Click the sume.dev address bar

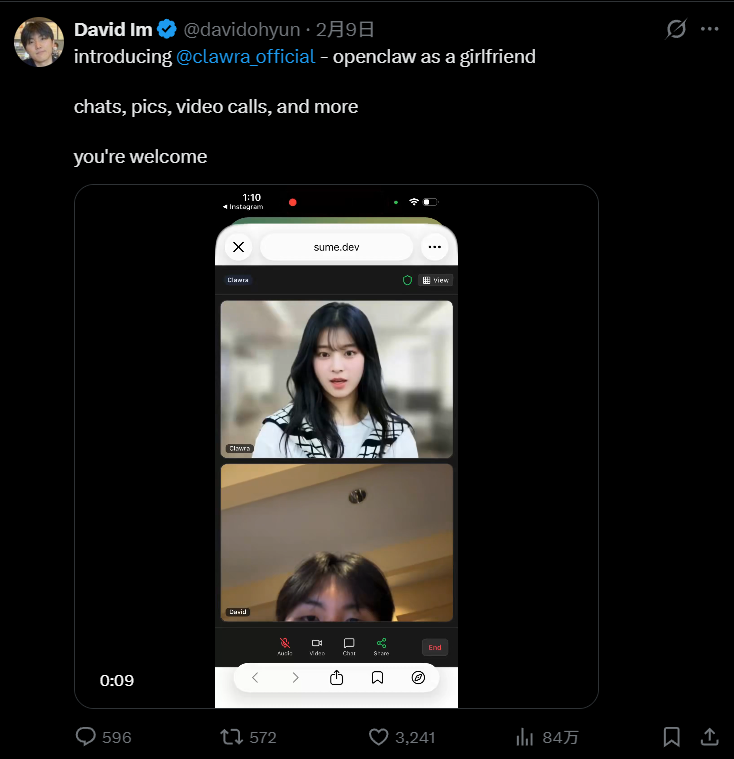pos(336,247)
